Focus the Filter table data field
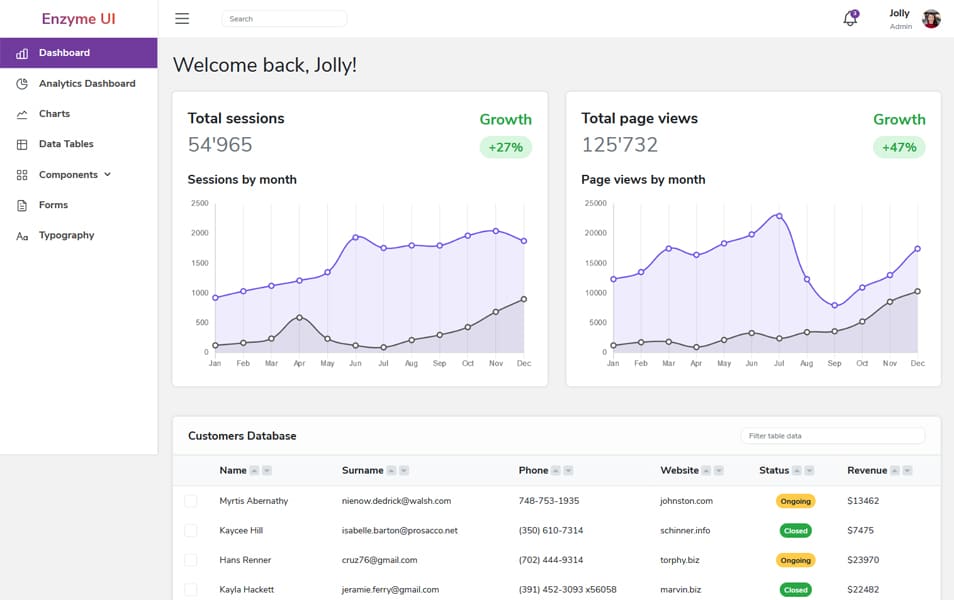The width and height of the screenshot is (954, 600). tap(832, 436)
